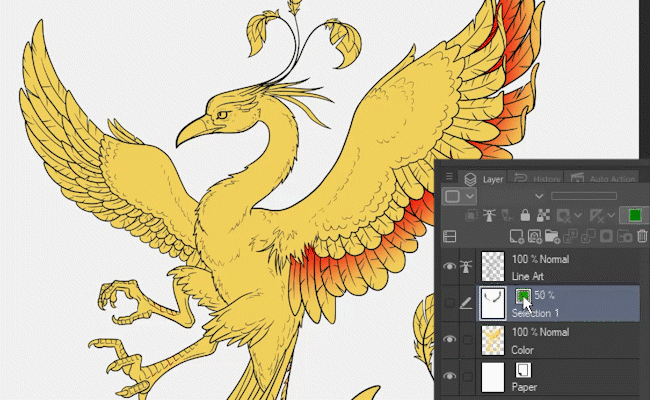Screen dimensions: 650x400
Task: Click the Merge with Layer Below icon
Action: pyautogui.click(x=588, y=236)
